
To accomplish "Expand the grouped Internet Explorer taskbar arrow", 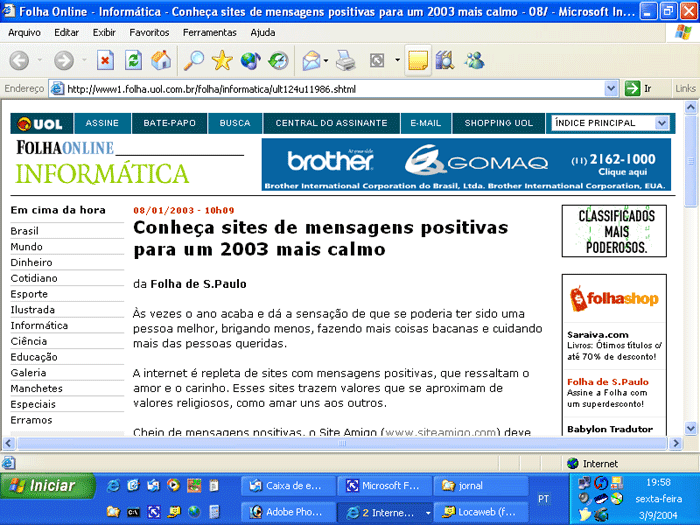I will [428, 512].
